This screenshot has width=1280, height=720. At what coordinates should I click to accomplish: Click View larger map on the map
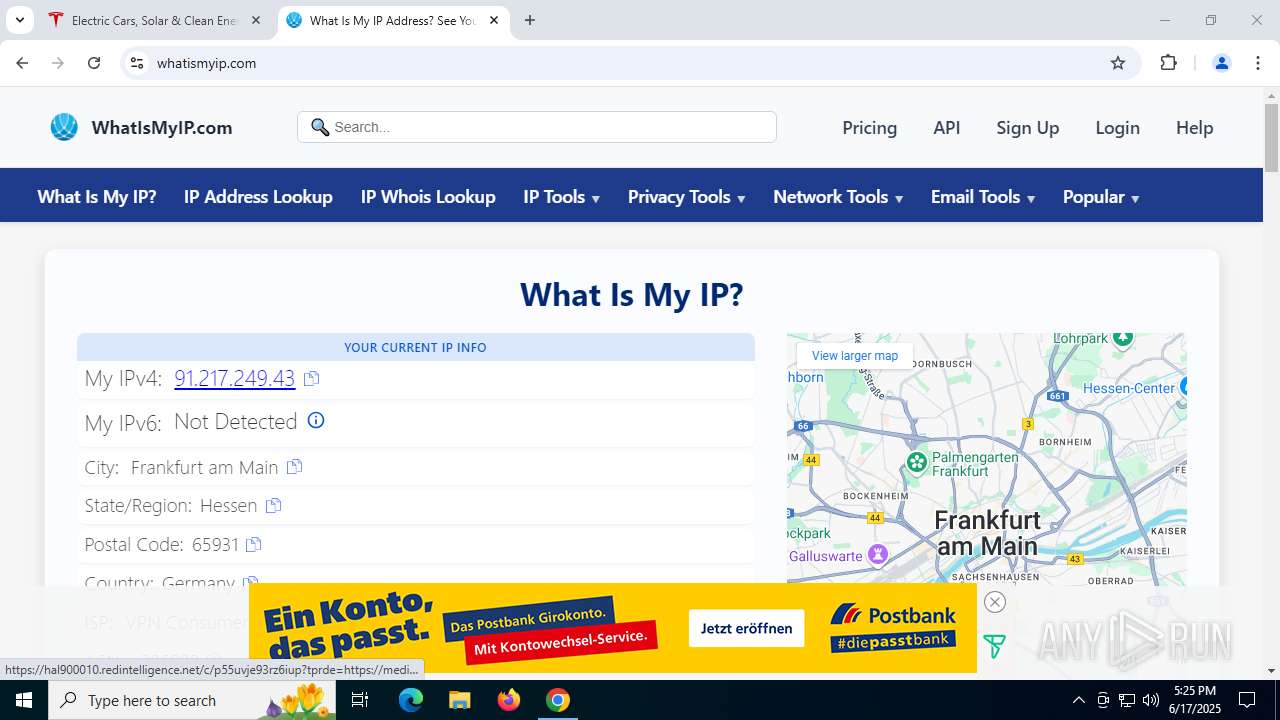855,356
